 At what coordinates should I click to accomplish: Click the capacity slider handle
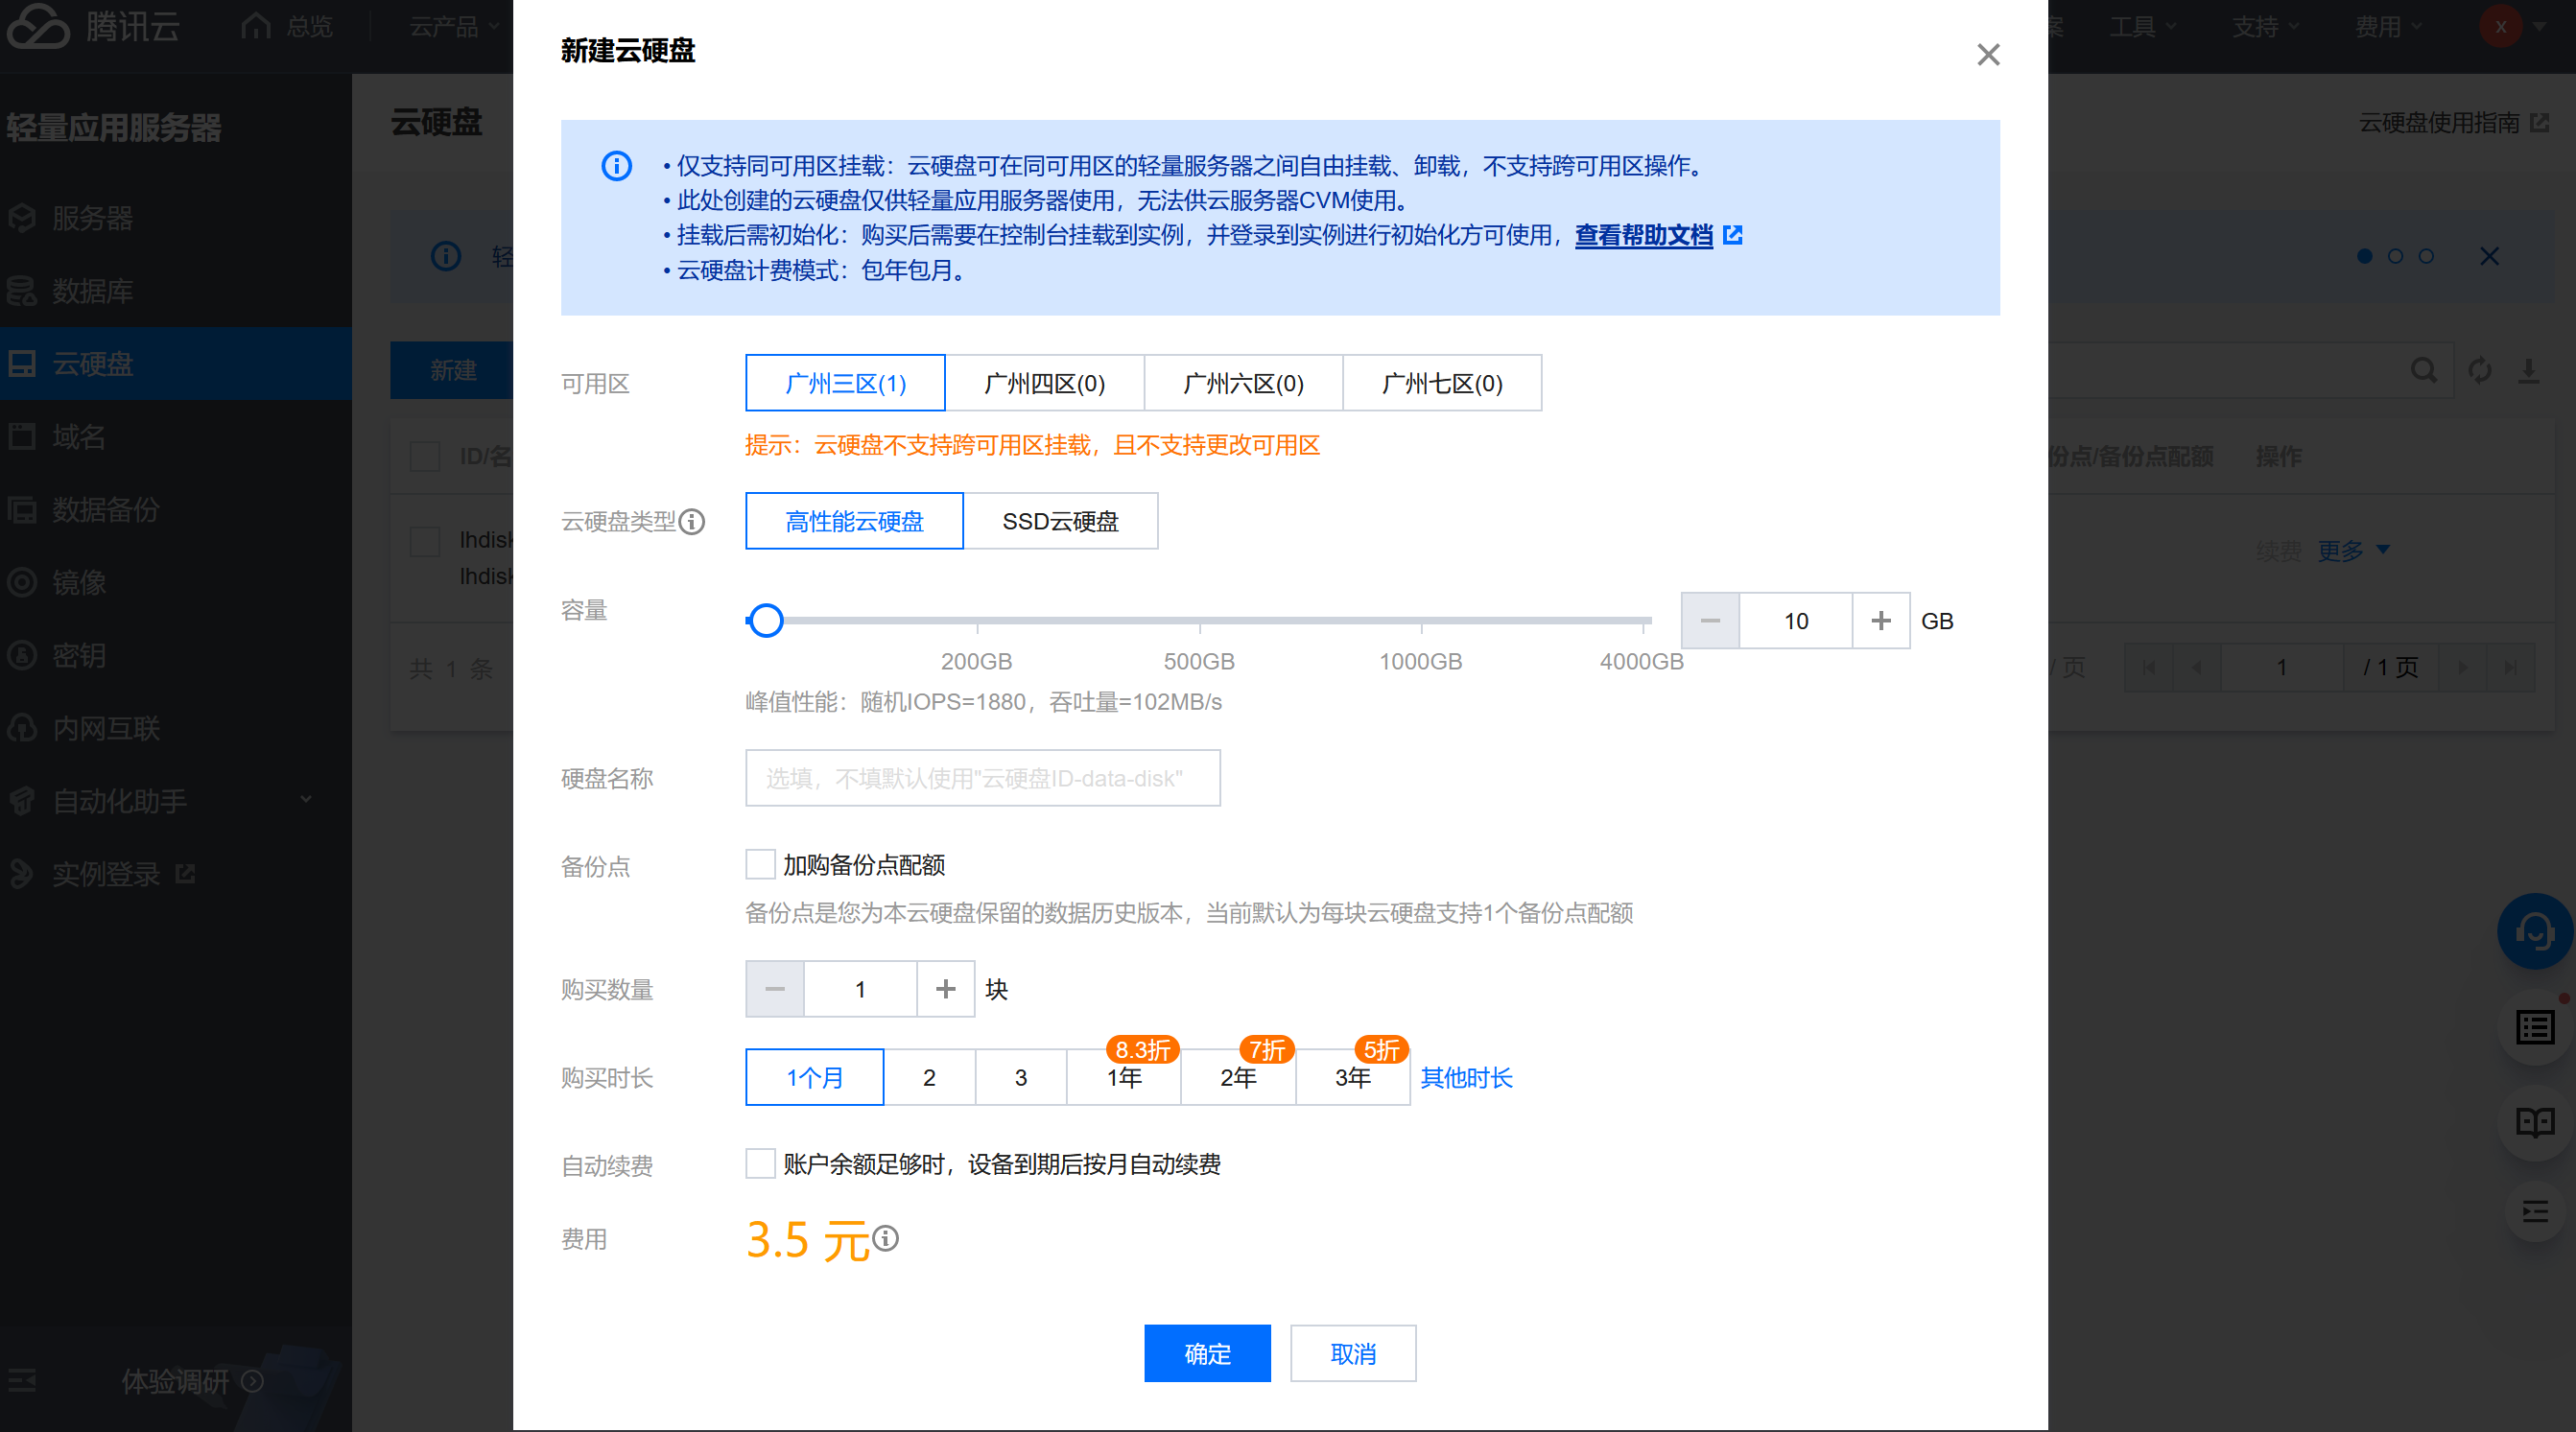pyautogui.click(x=766, y=621)
